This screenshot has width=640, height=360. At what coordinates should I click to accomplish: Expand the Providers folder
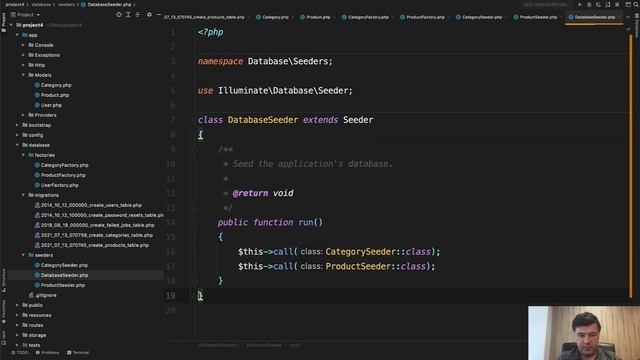(23, 115)
